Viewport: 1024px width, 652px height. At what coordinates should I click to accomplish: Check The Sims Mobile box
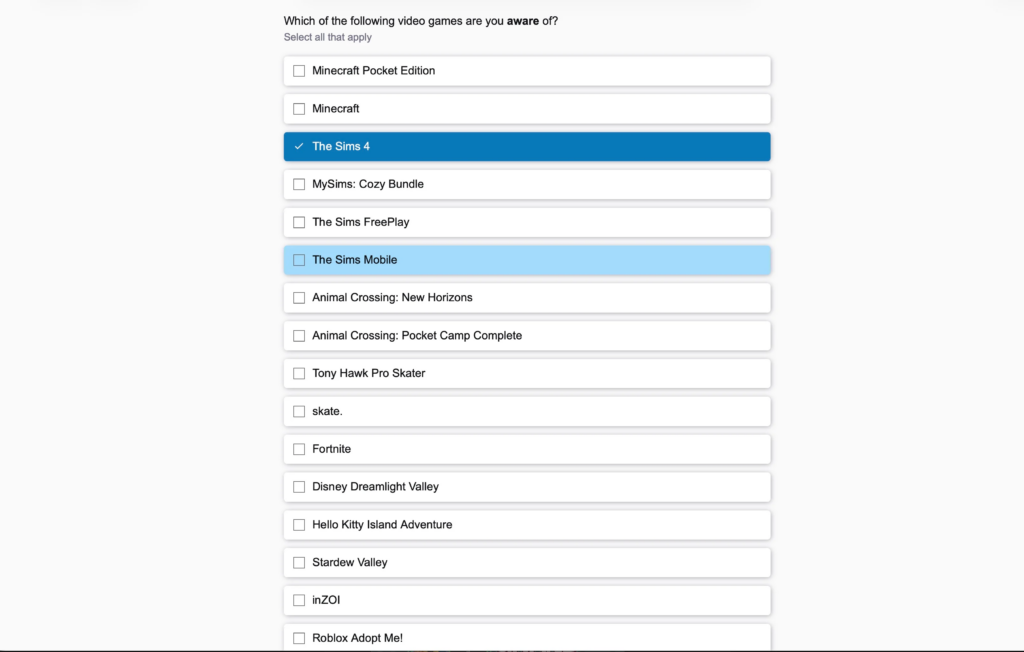click(299, 260)
